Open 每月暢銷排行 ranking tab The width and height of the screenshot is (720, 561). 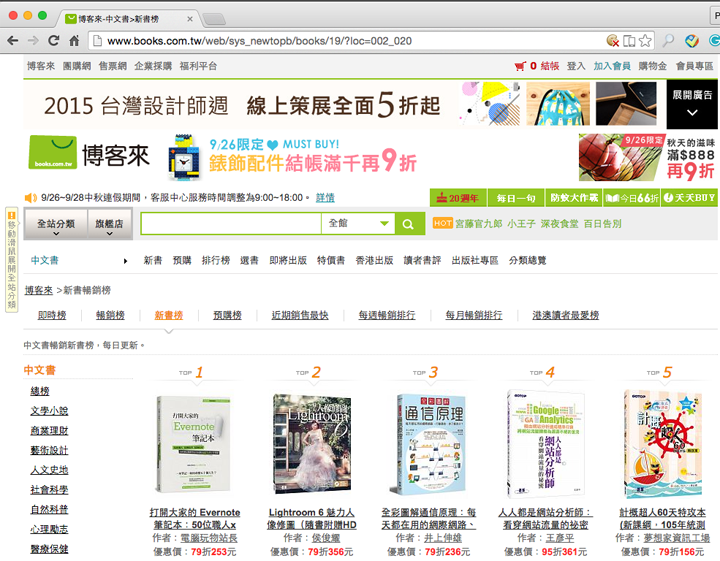tap(474, 315)
